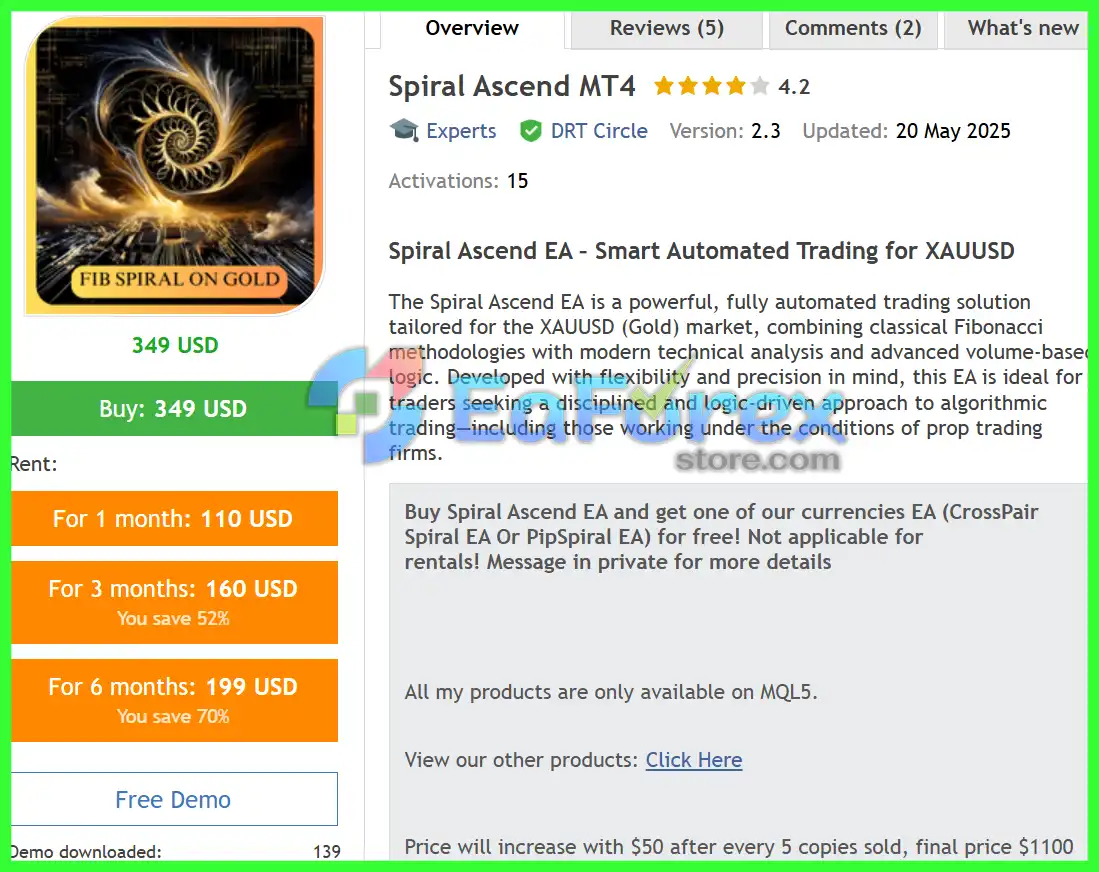Switch to the Overview tab
The image size is (1099, 872).
(472, 28)
